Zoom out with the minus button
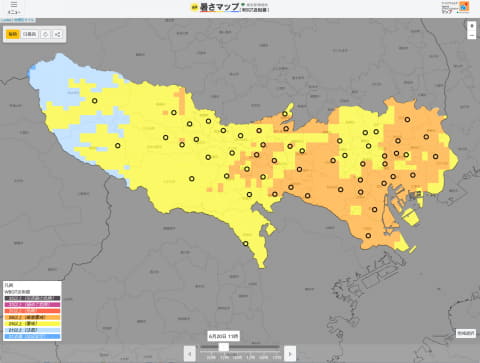480x363 pixels. pyautogui.click(x=472, y=35)
